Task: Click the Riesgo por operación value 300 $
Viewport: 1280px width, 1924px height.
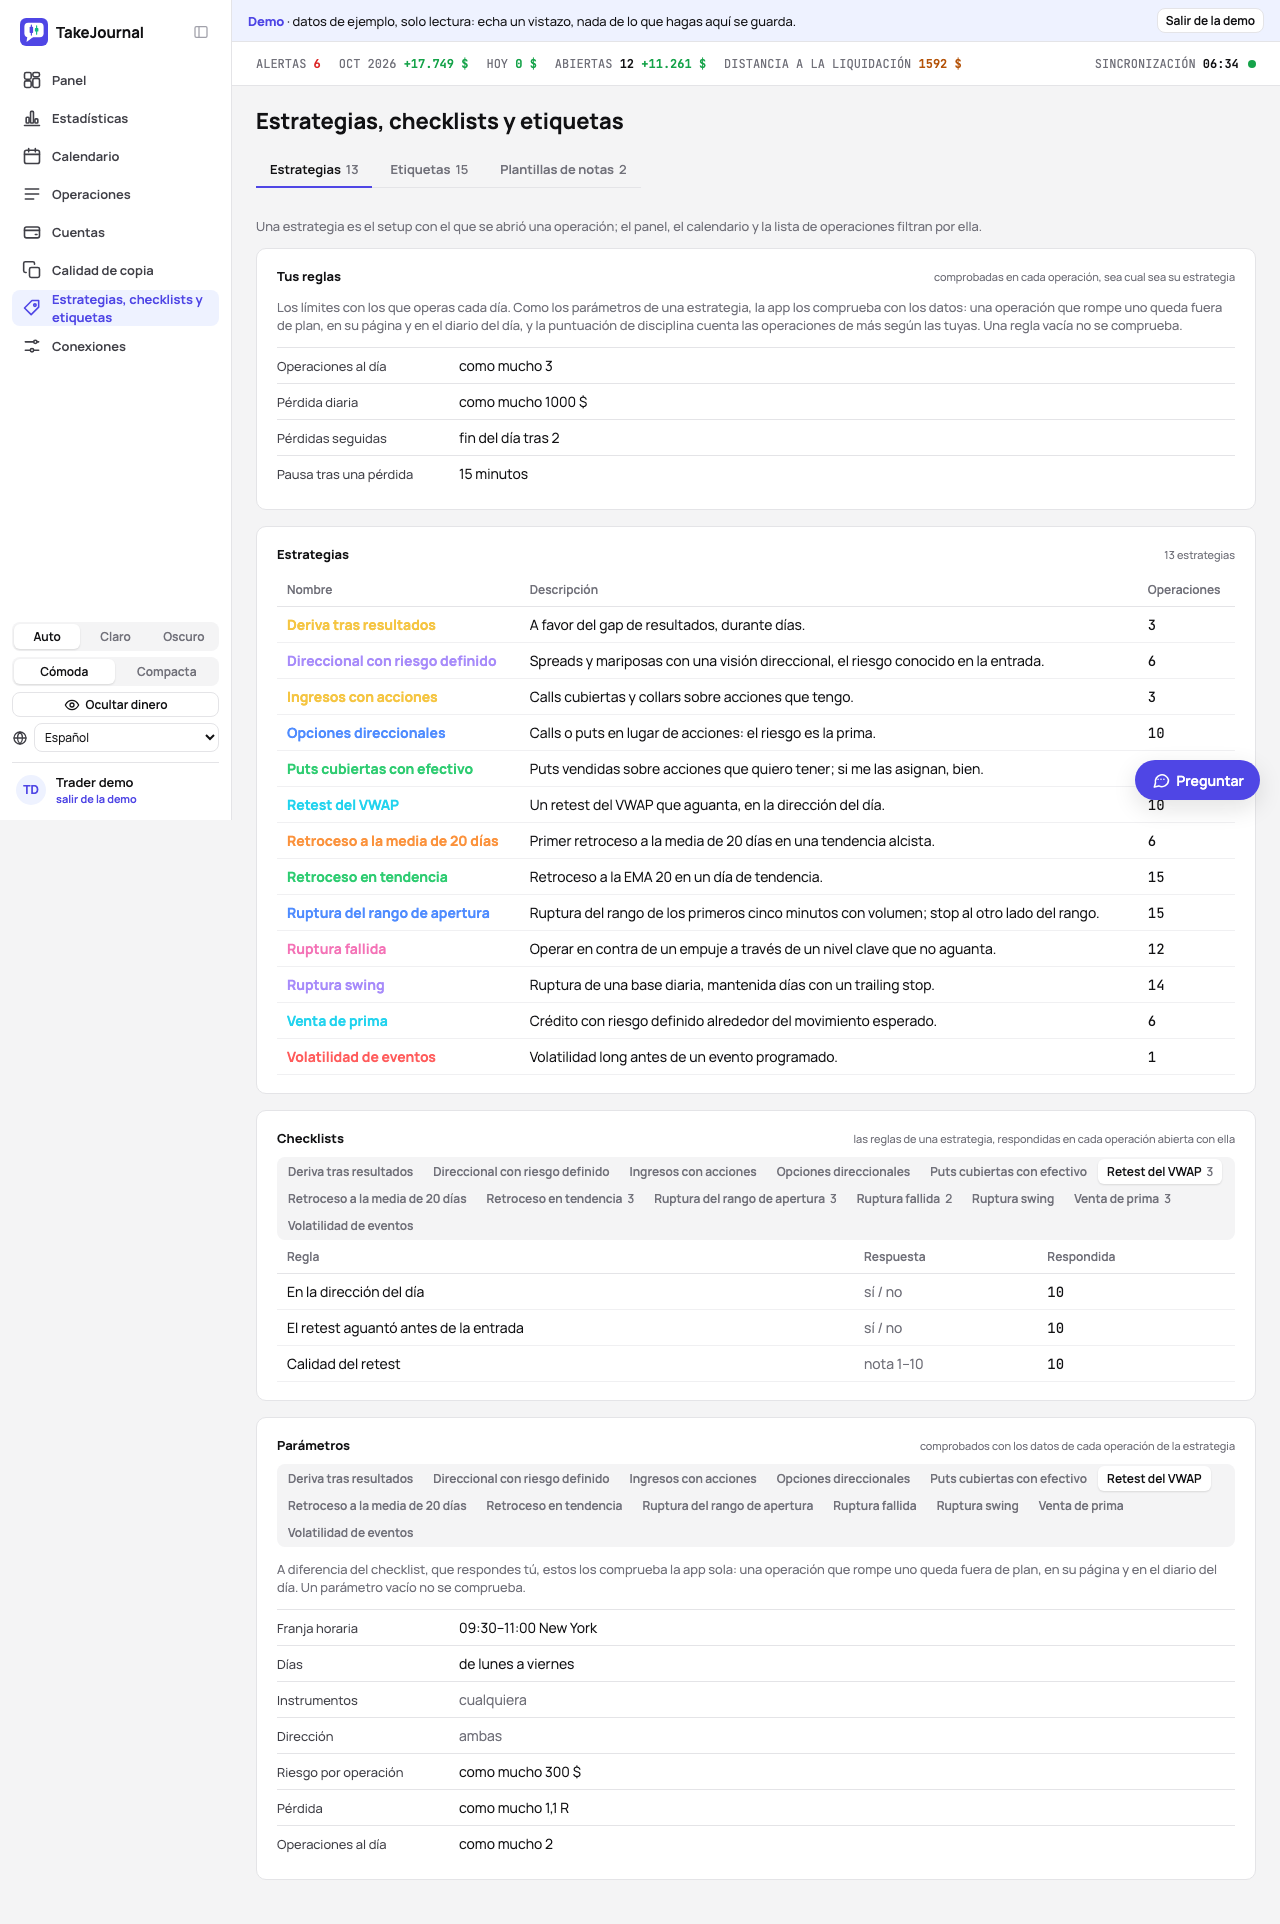Action: (x=520, y=1772)
